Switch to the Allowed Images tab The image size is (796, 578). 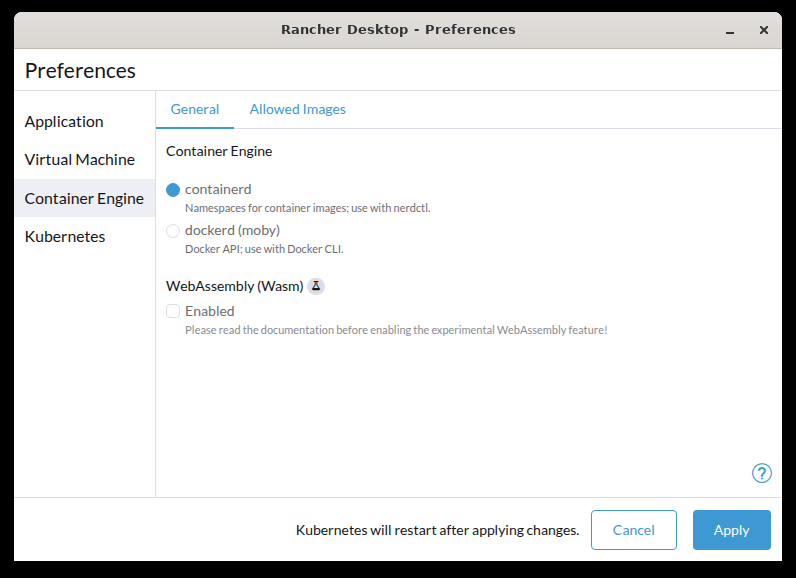pyautogui.click(x=297, y=109)
